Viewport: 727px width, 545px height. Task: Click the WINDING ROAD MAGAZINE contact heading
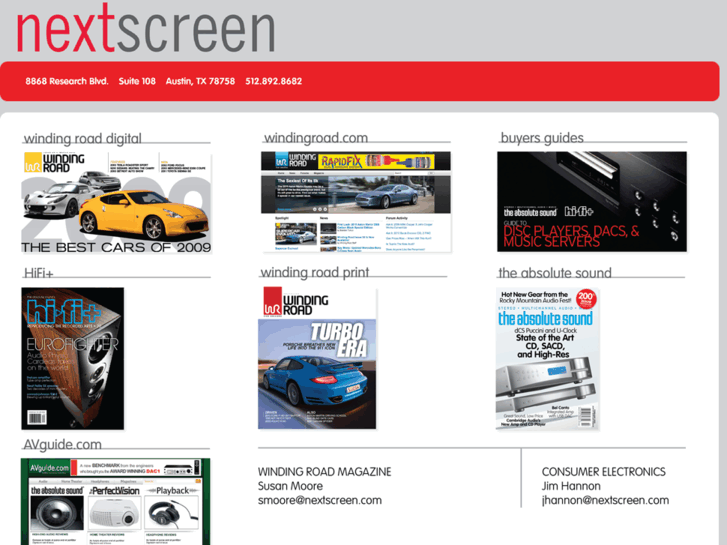325,472
